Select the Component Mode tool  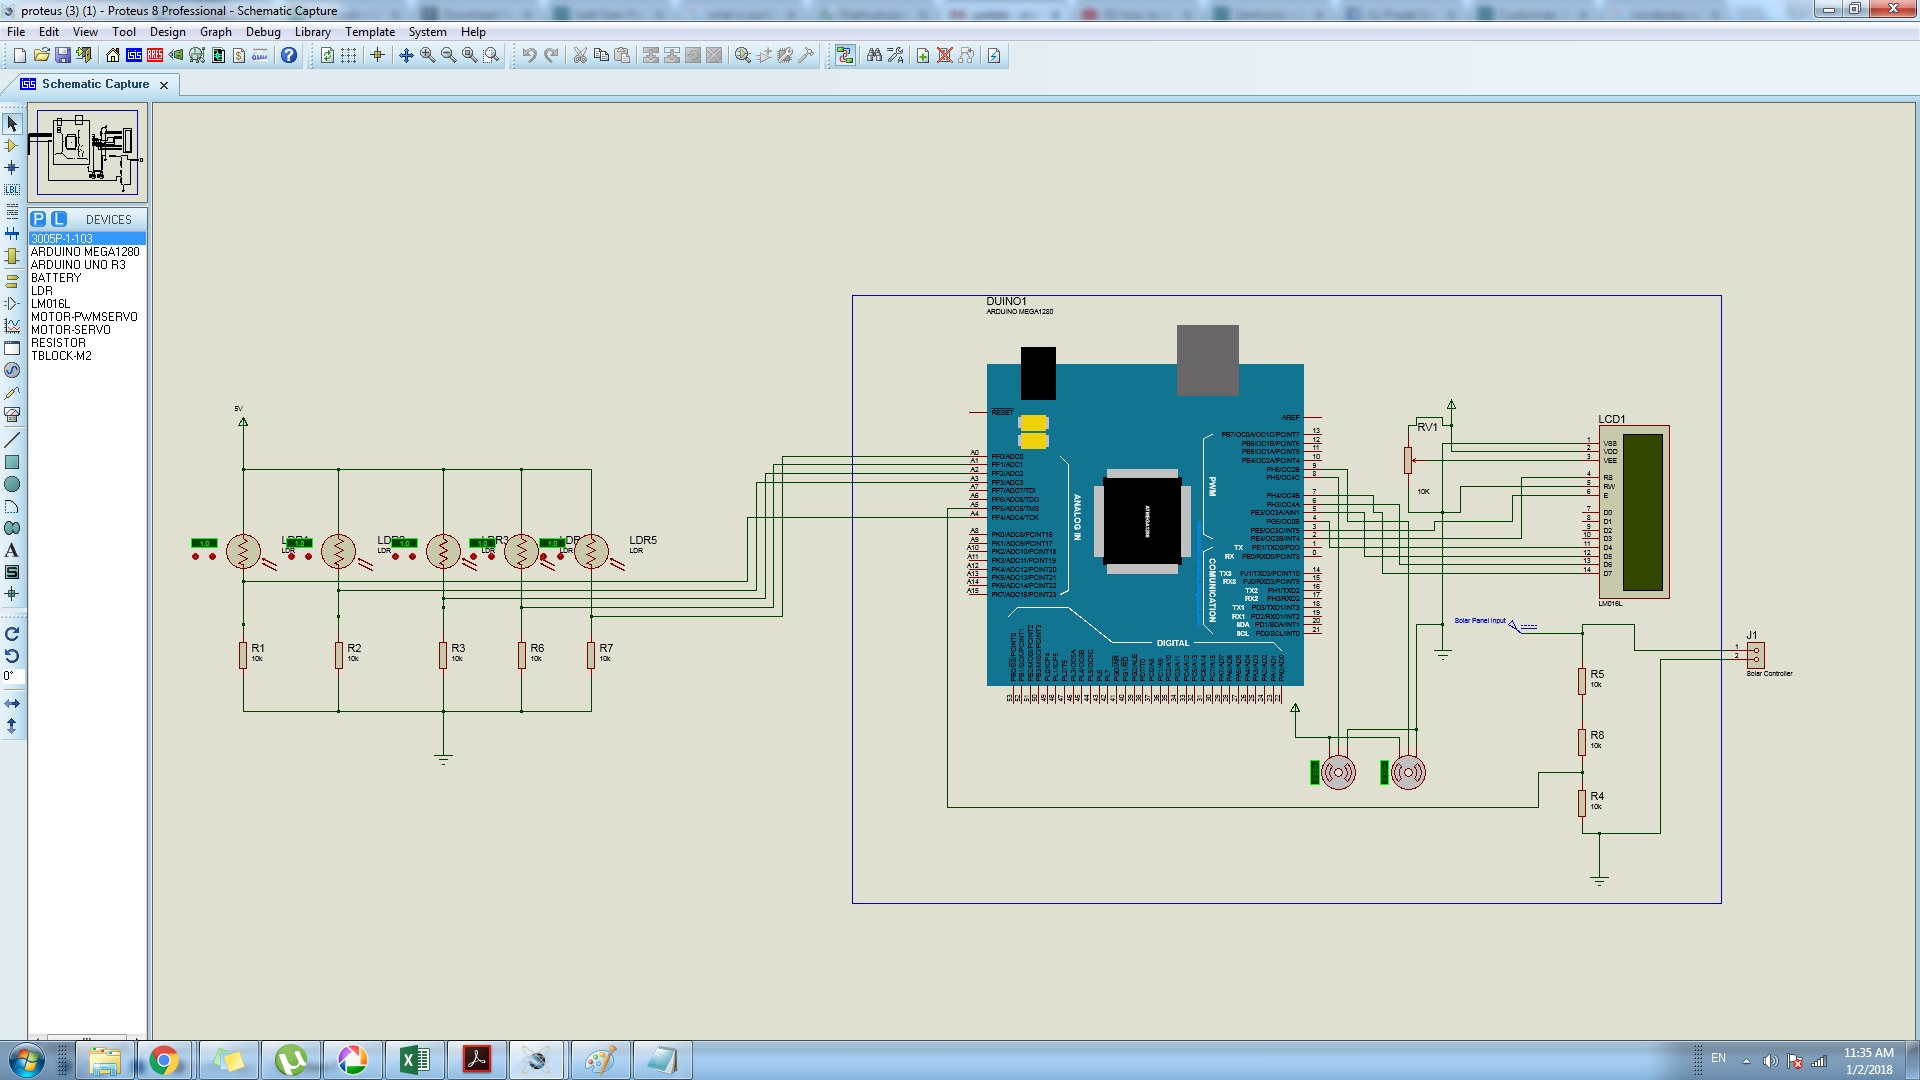12,146
